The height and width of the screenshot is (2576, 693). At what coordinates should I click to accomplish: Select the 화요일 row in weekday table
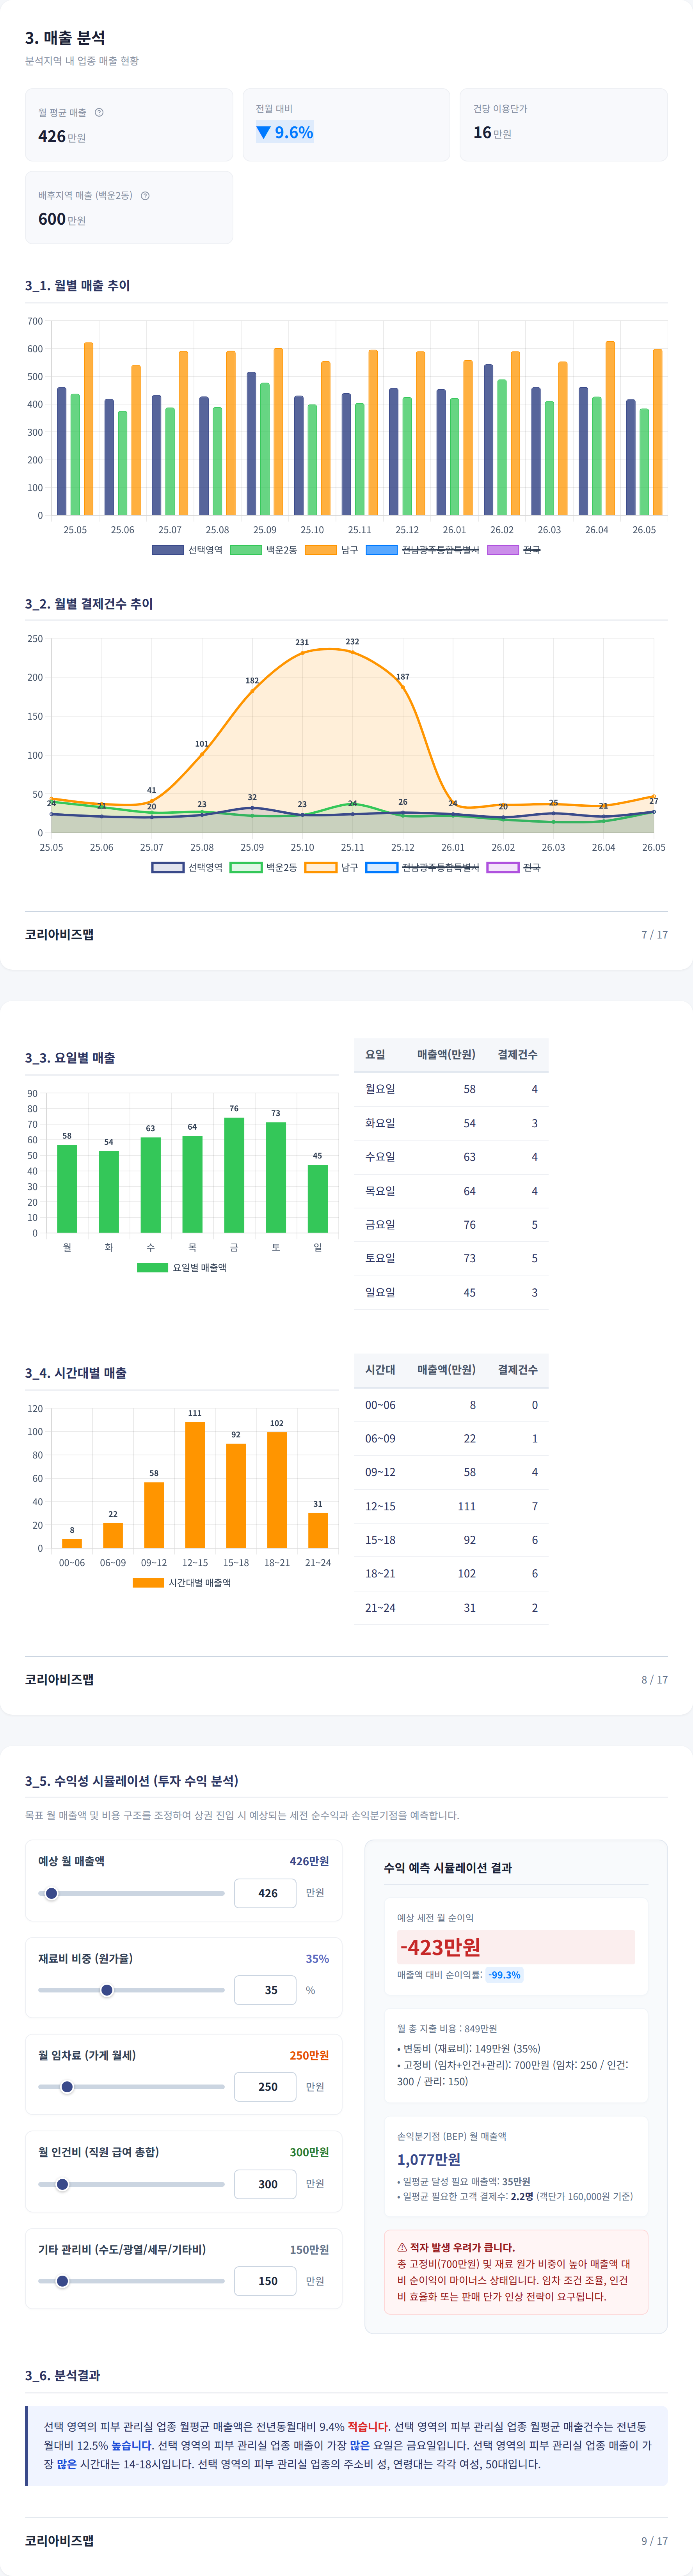[451, 1123]
